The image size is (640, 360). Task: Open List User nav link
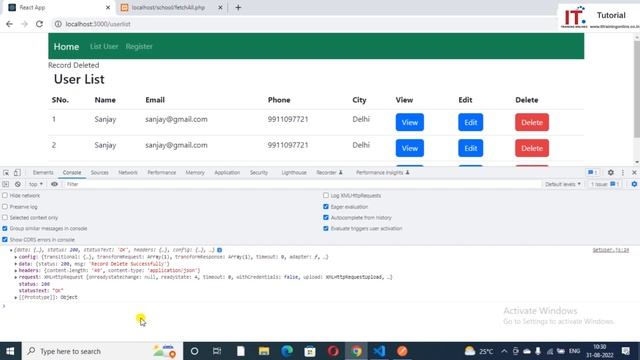pos(104,47)
